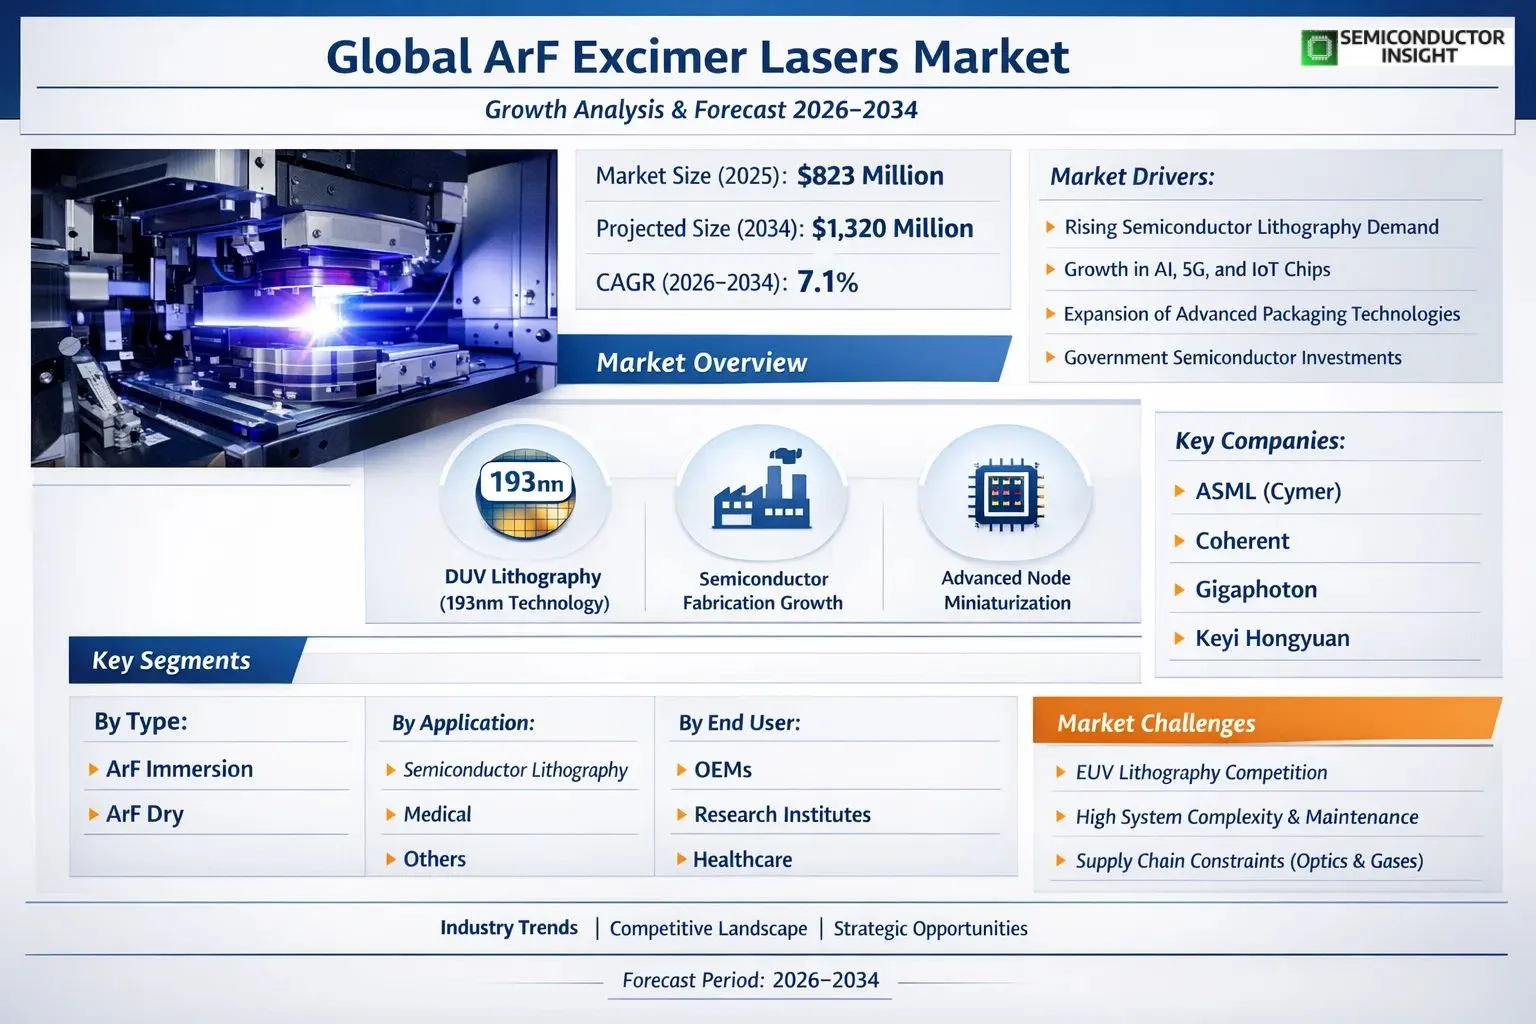Click the 193nm DUV Lithography icon
Viewport: 1536px width, 1024px height.
(526, 495)
